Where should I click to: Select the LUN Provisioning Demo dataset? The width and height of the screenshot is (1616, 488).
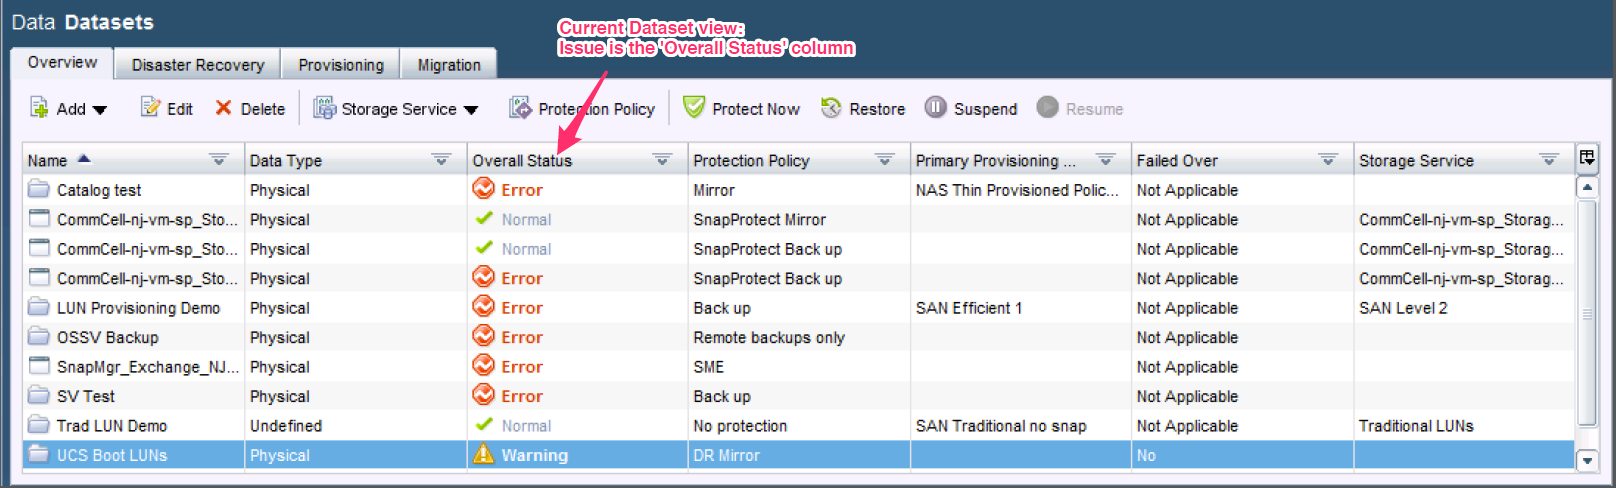click(x=138, y=308)
